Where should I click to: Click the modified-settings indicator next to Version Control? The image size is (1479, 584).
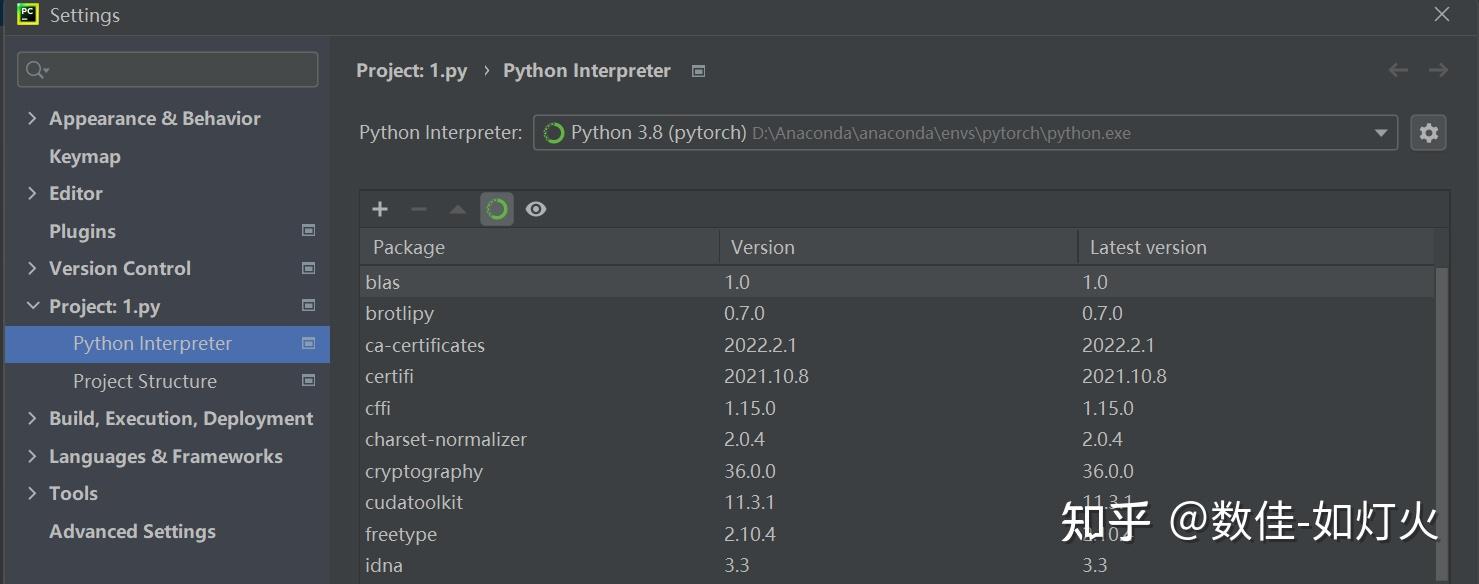click(308, 268)
